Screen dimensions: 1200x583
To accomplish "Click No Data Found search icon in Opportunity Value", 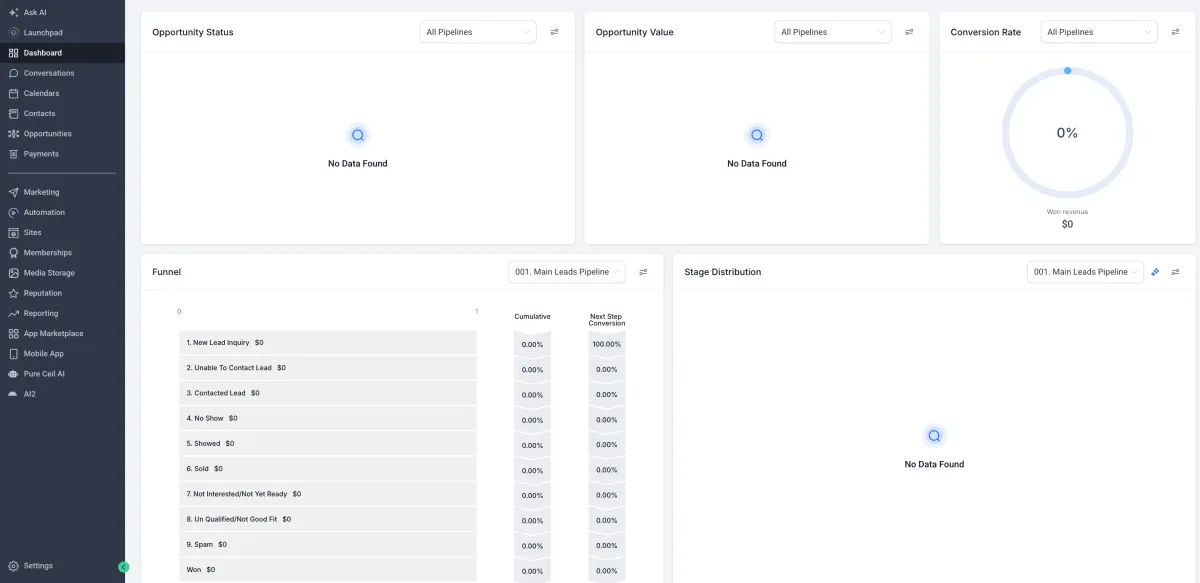I will [x=757, y=135].
